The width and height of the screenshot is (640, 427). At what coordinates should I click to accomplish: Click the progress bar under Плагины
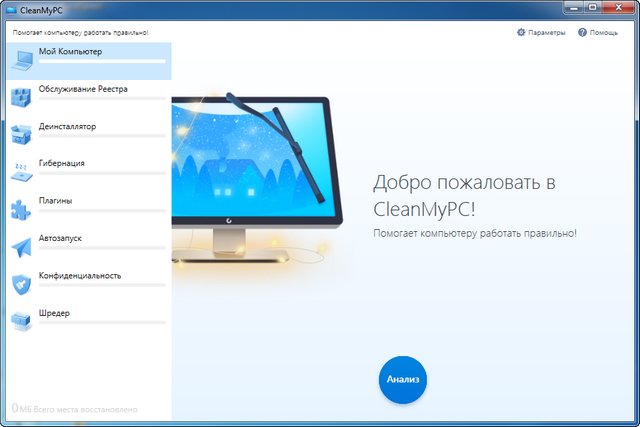(x=102, y=211)
